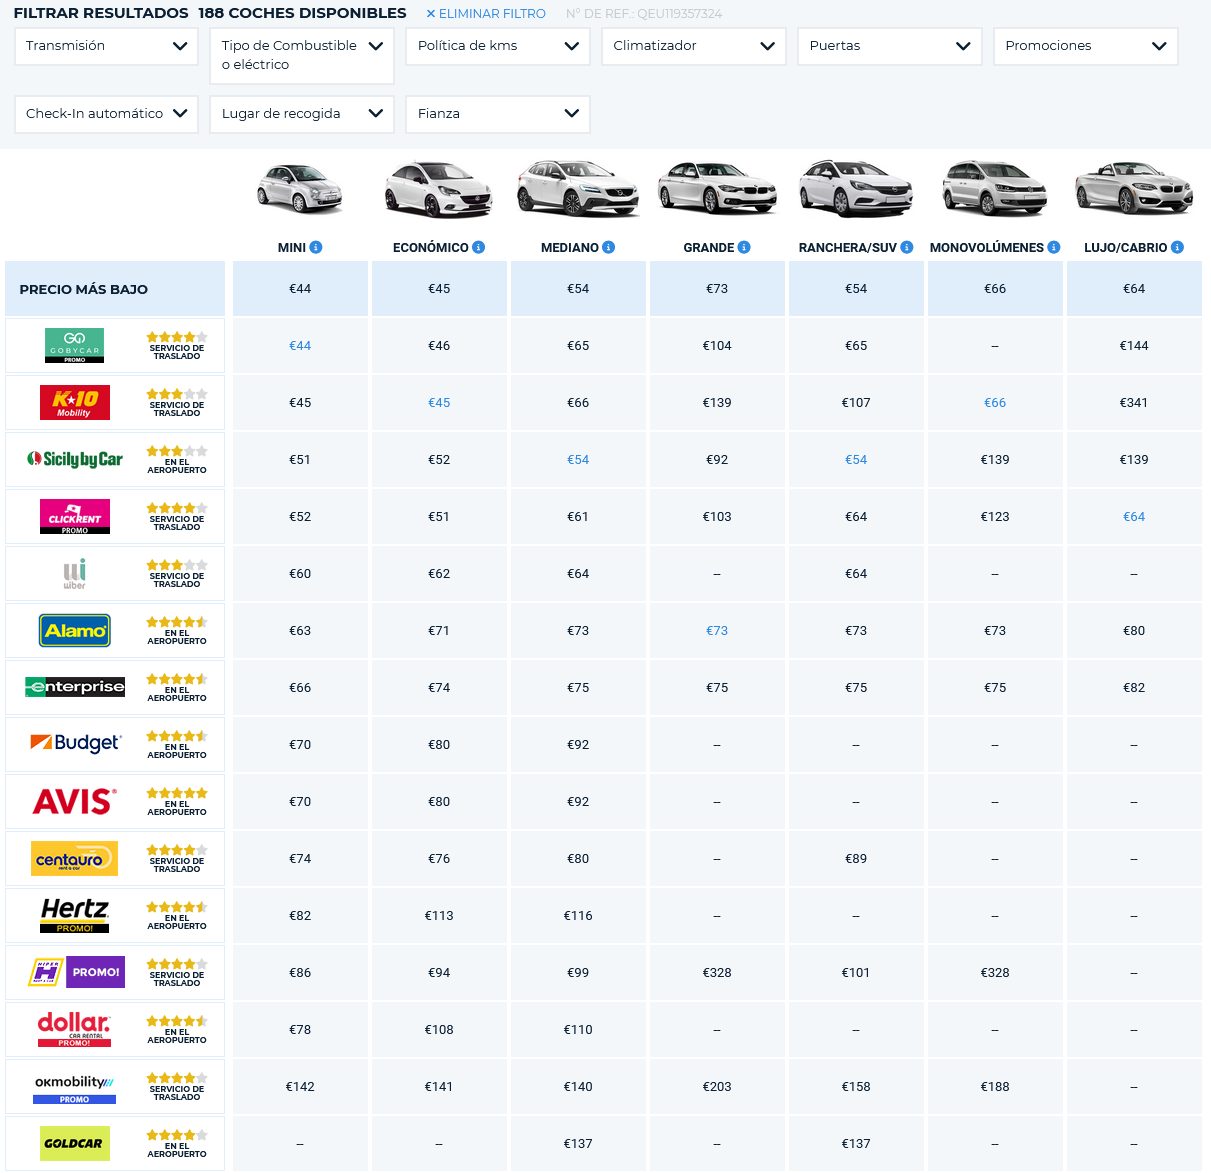
Task: Click the Eliminar Filtro link
Action: 486,14
